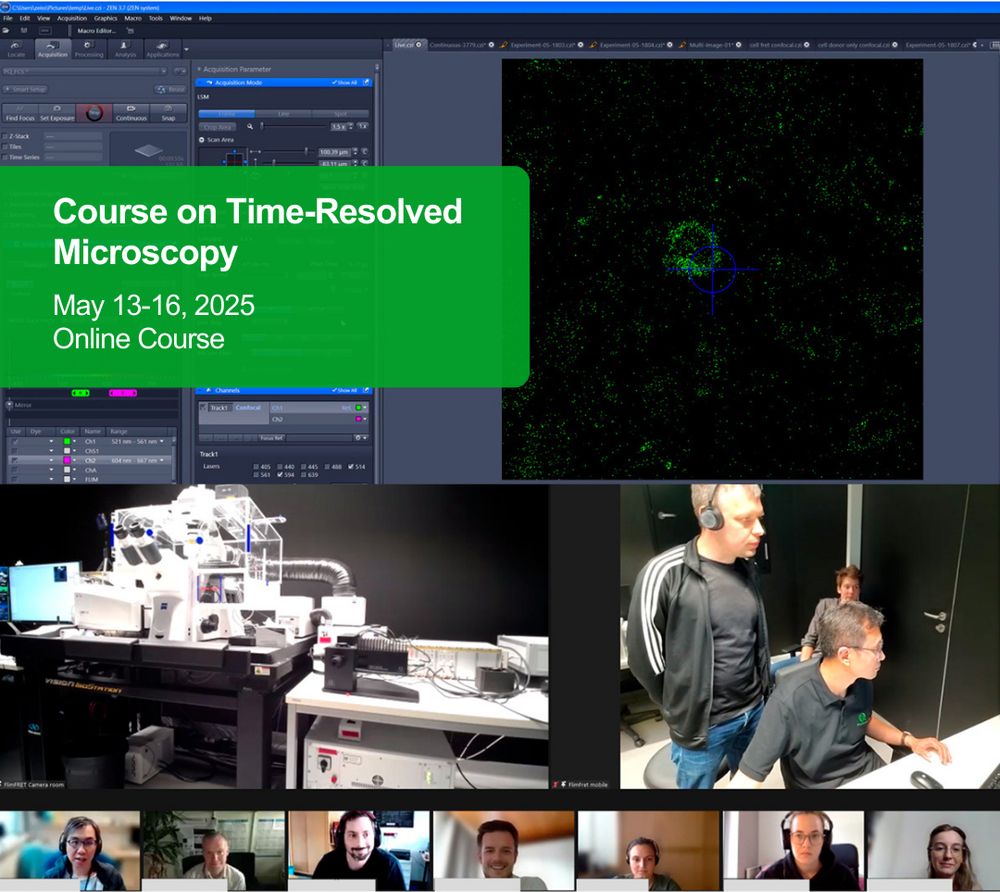Click the open folder toolbar icon
This screenshot has height=892, width=1000.
(x=6, y=30)
